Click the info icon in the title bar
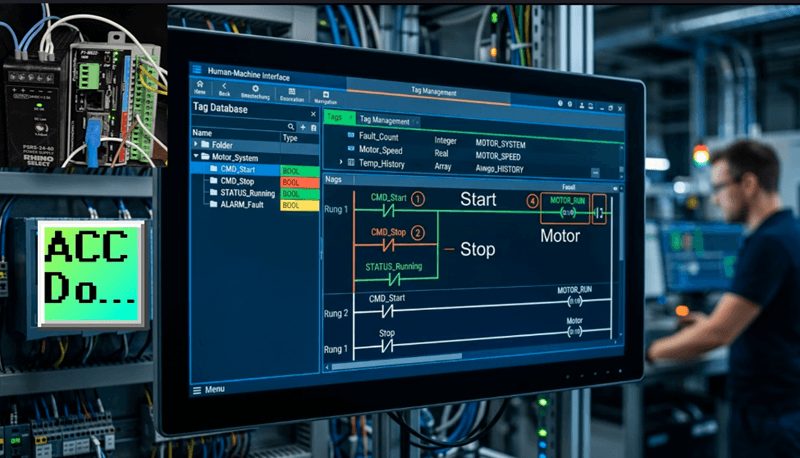Image resolution: width=800 pixels, height=458 pixels. [x=560, y=103]
